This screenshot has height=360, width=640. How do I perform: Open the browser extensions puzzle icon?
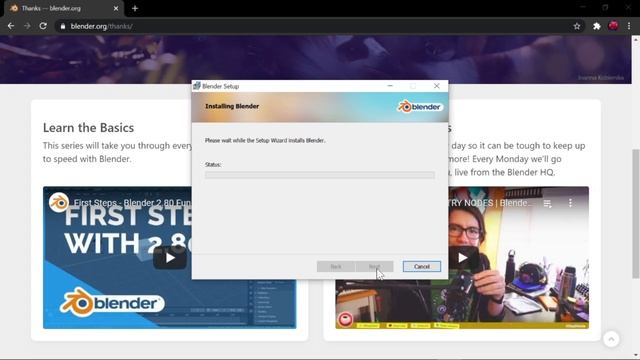pos(597,26)
